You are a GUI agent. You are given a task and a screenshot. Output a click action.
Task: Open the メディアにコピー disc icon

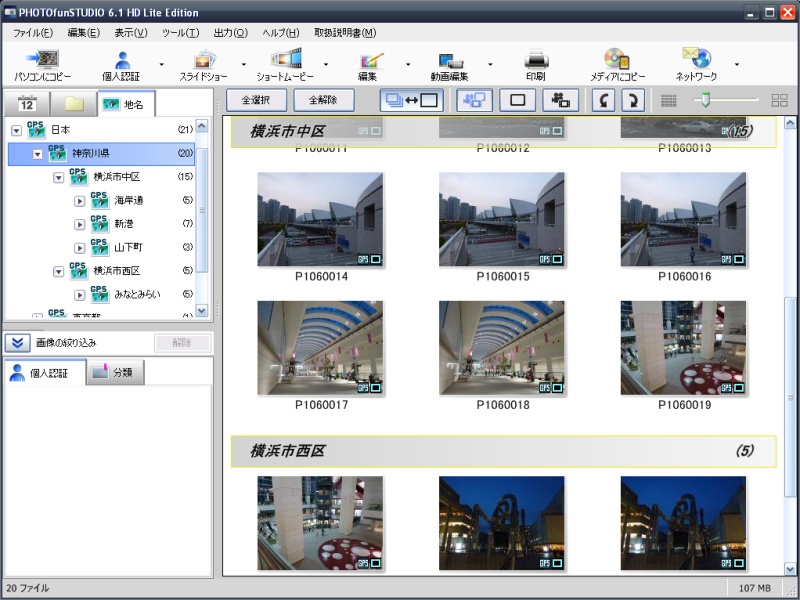pyautogui.click(x=617, y=61)
